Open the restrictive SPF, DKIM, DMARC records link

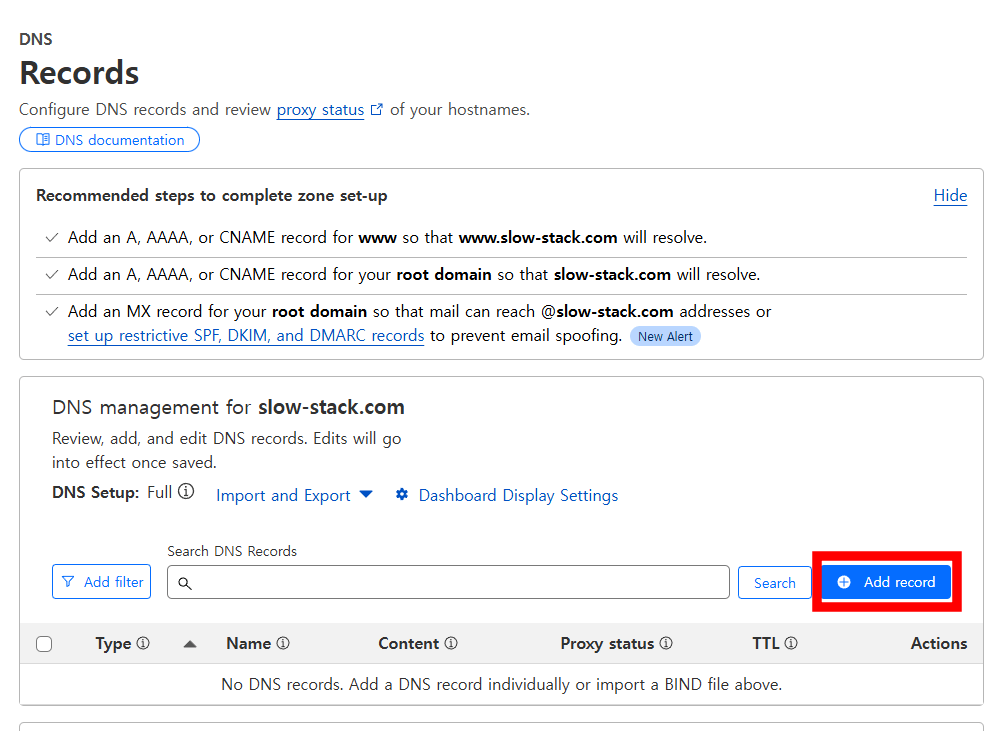coord(246,335)
